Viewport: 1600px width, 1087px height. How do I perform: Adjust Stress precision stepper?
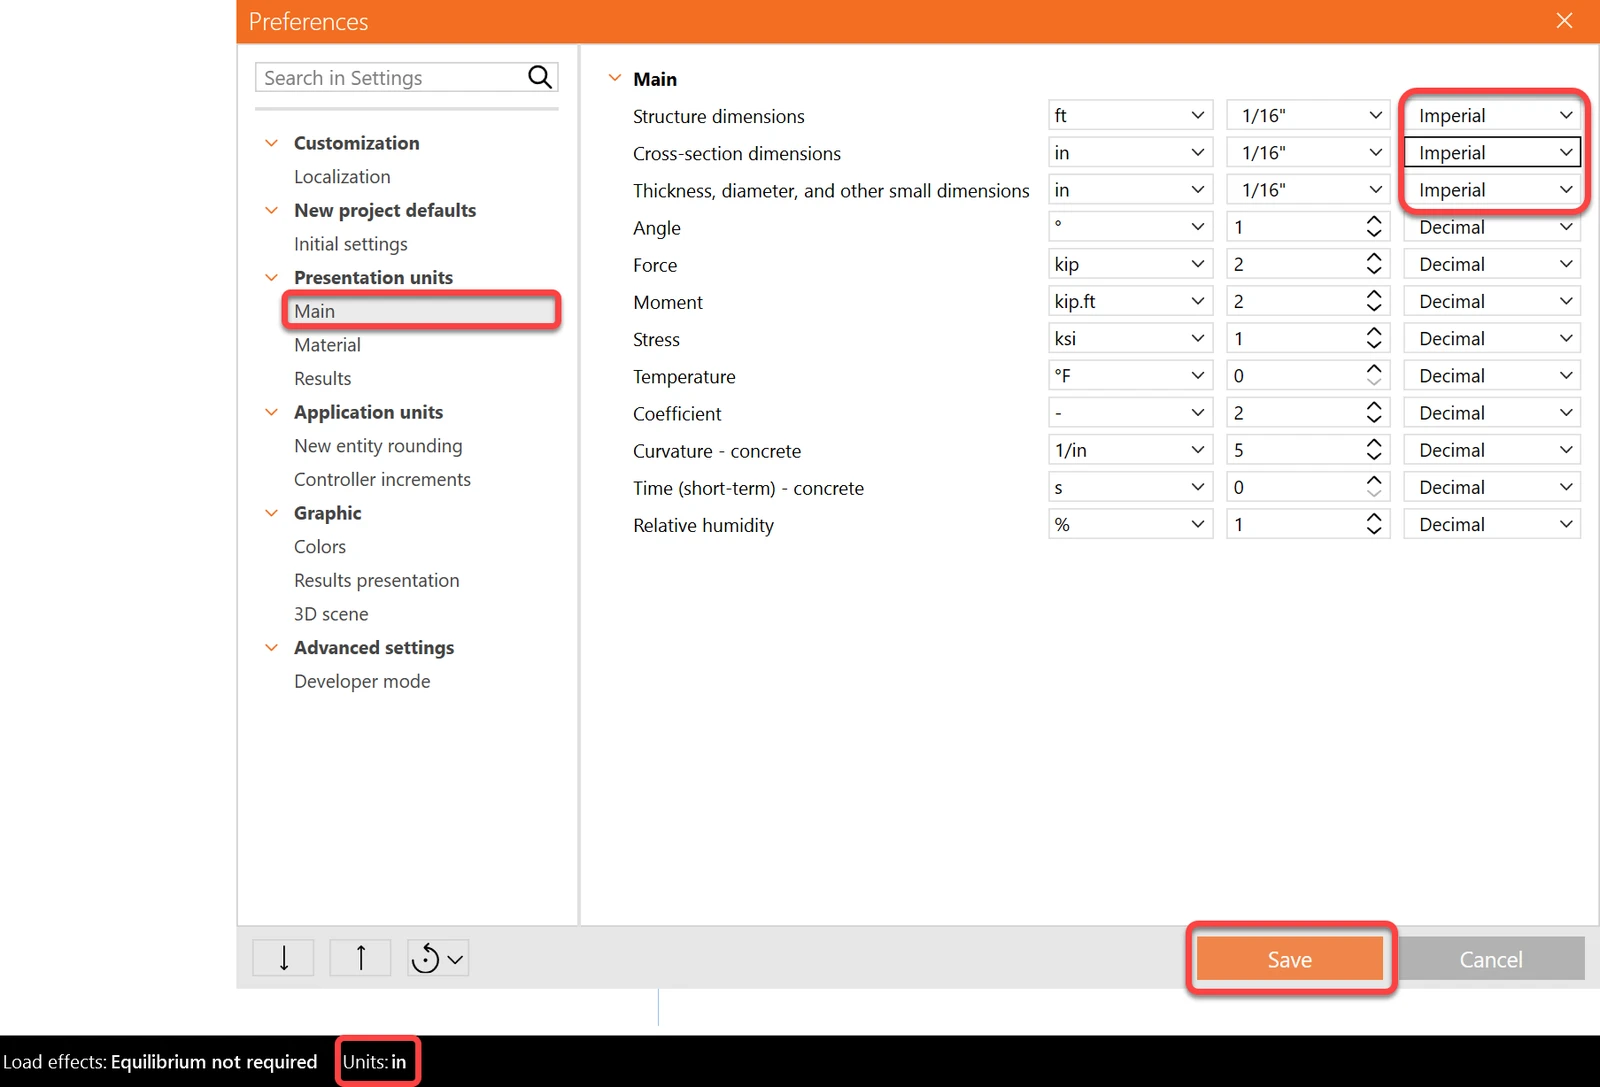pyautogui.click(x=1374, y=338)
